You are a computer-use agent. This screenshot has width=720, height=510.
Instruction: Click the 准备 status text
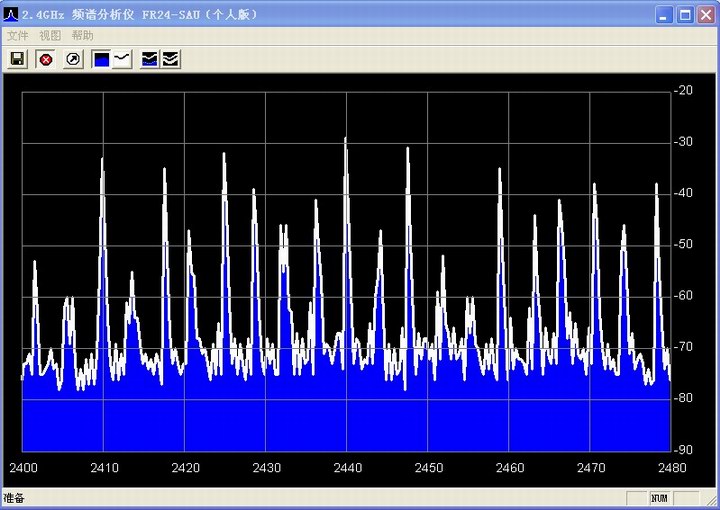14,498
